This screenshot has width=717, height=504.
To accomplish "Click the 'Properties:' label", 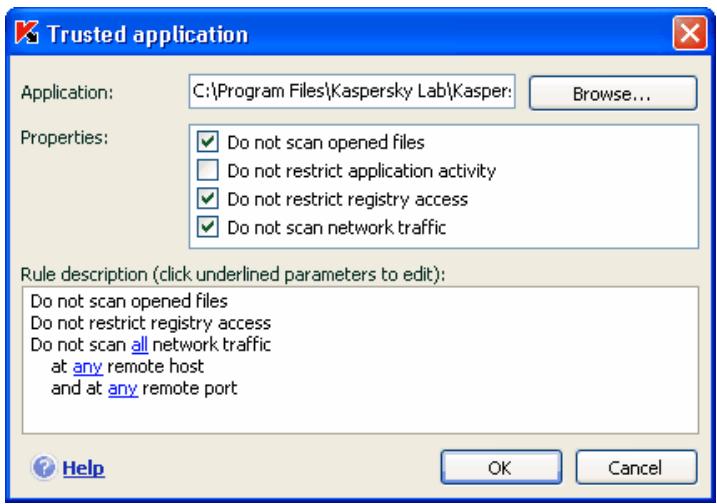I will tap(64, 137).
